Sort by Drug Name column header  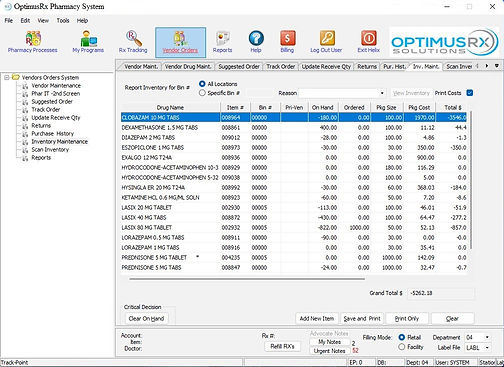pos(170,108)
